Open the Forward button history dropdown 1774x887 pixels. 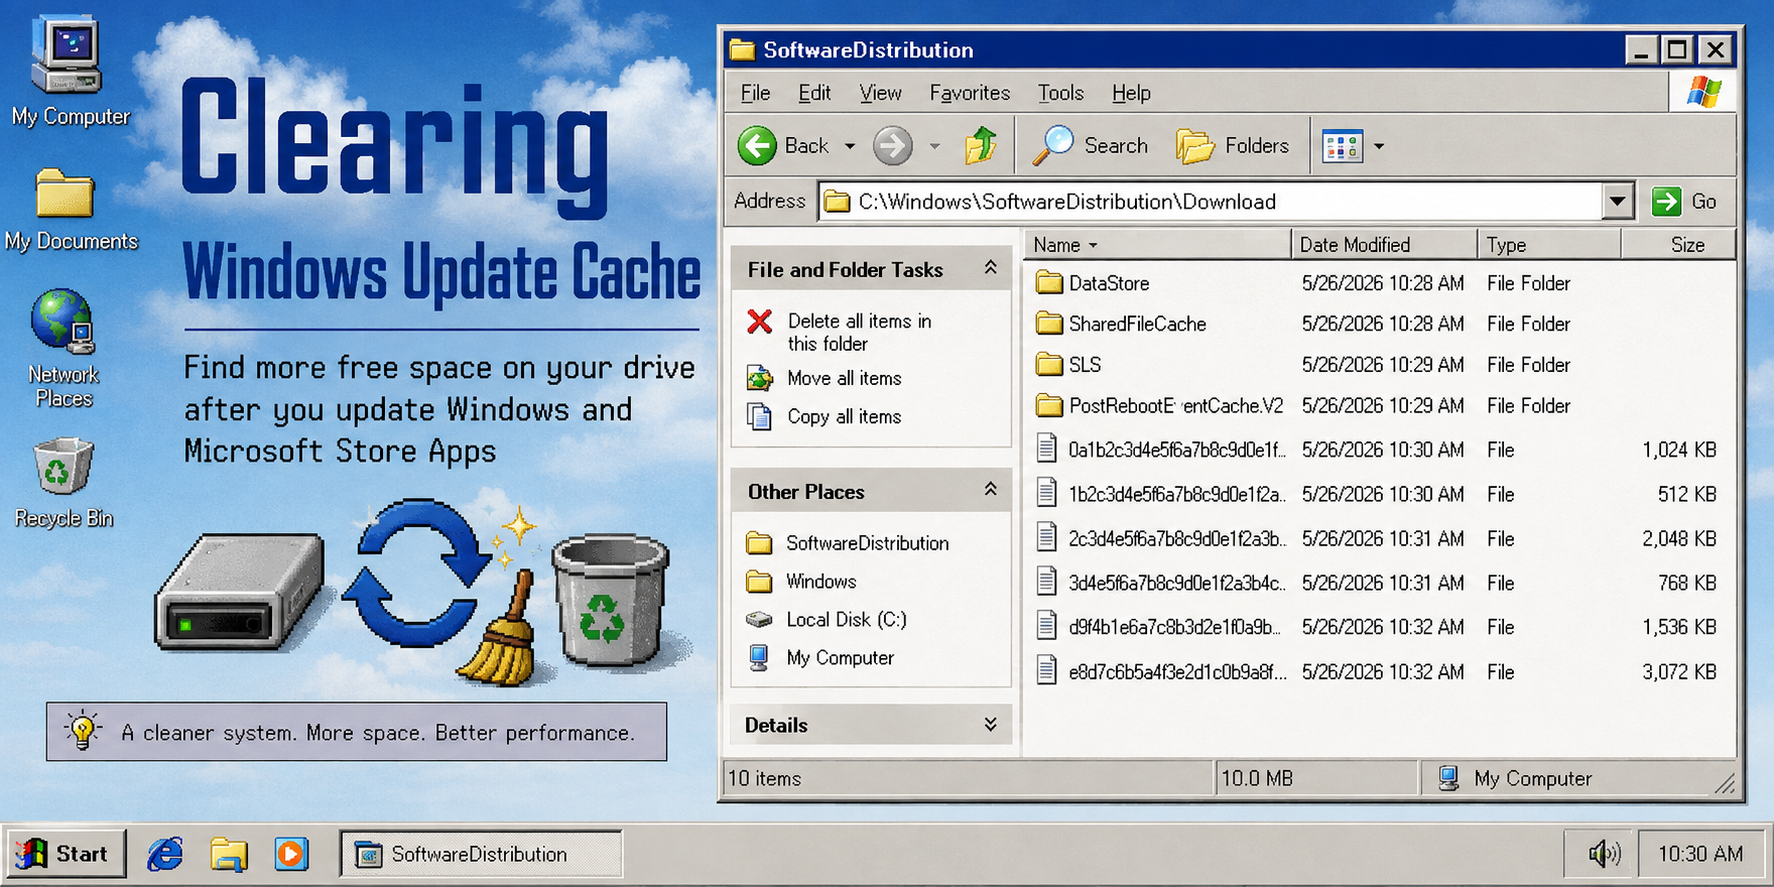pyautogui.click(x=935, y=147)
